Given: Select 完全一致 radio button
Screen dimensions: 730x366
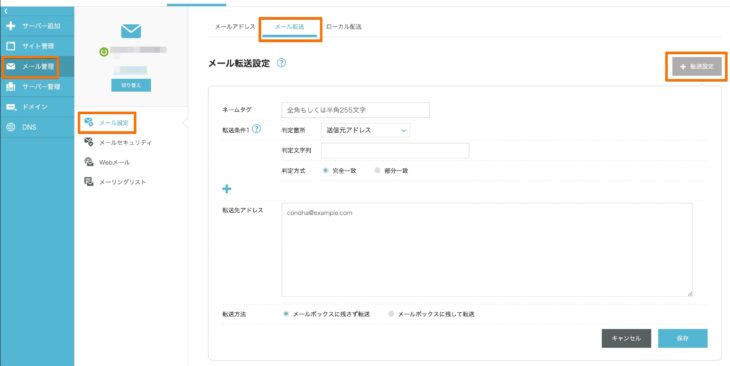Looking at the screenshot, I should [326, 171].
